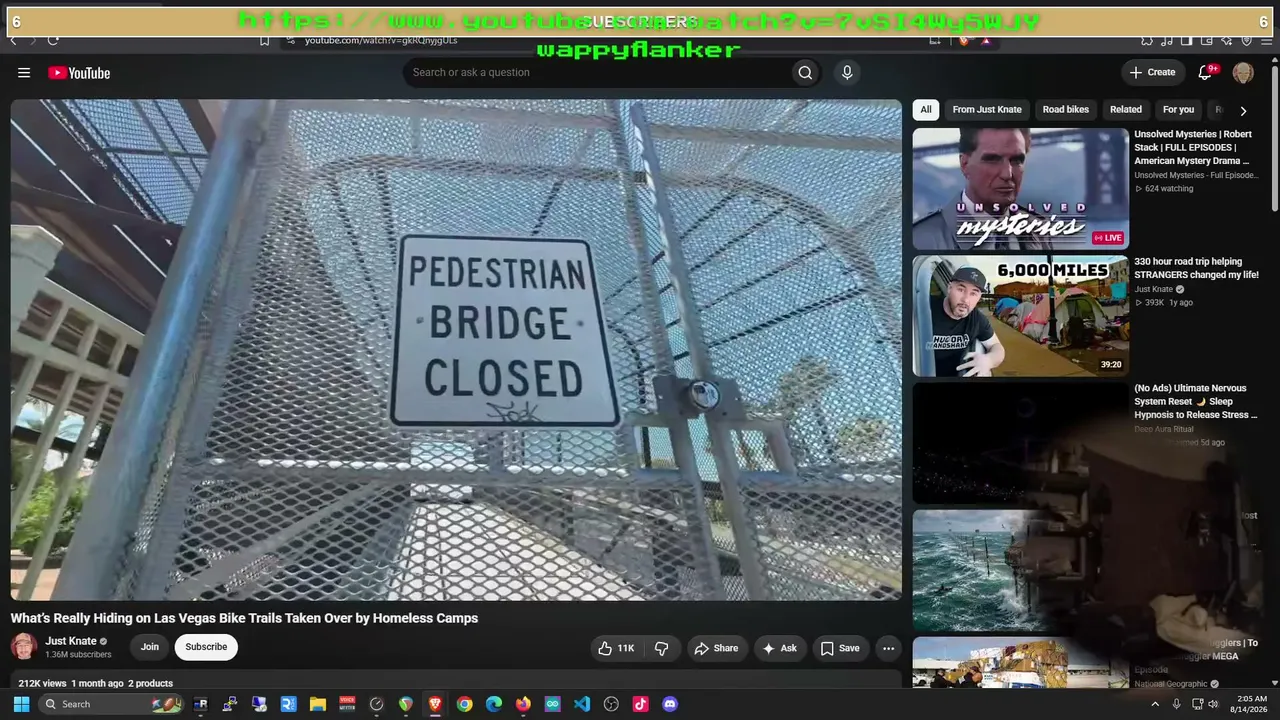The width and height of the screenshot is (1280, 720).
Task: Open Windows Start menu
Action: (21, 704)
